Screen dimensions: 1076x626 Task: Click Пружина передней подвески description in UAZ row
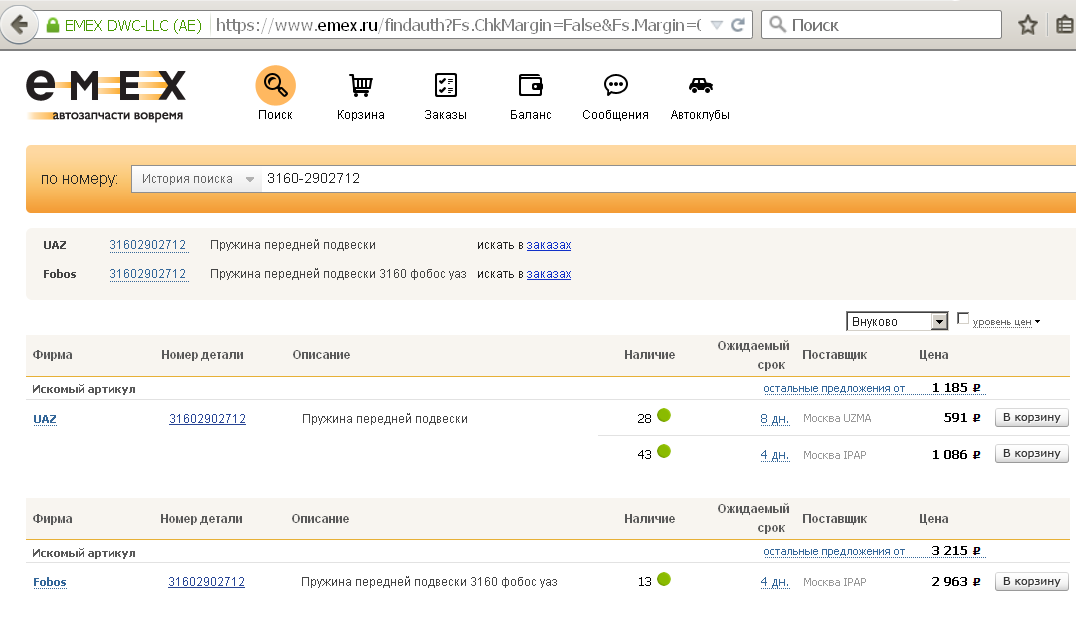coord(384,419)
